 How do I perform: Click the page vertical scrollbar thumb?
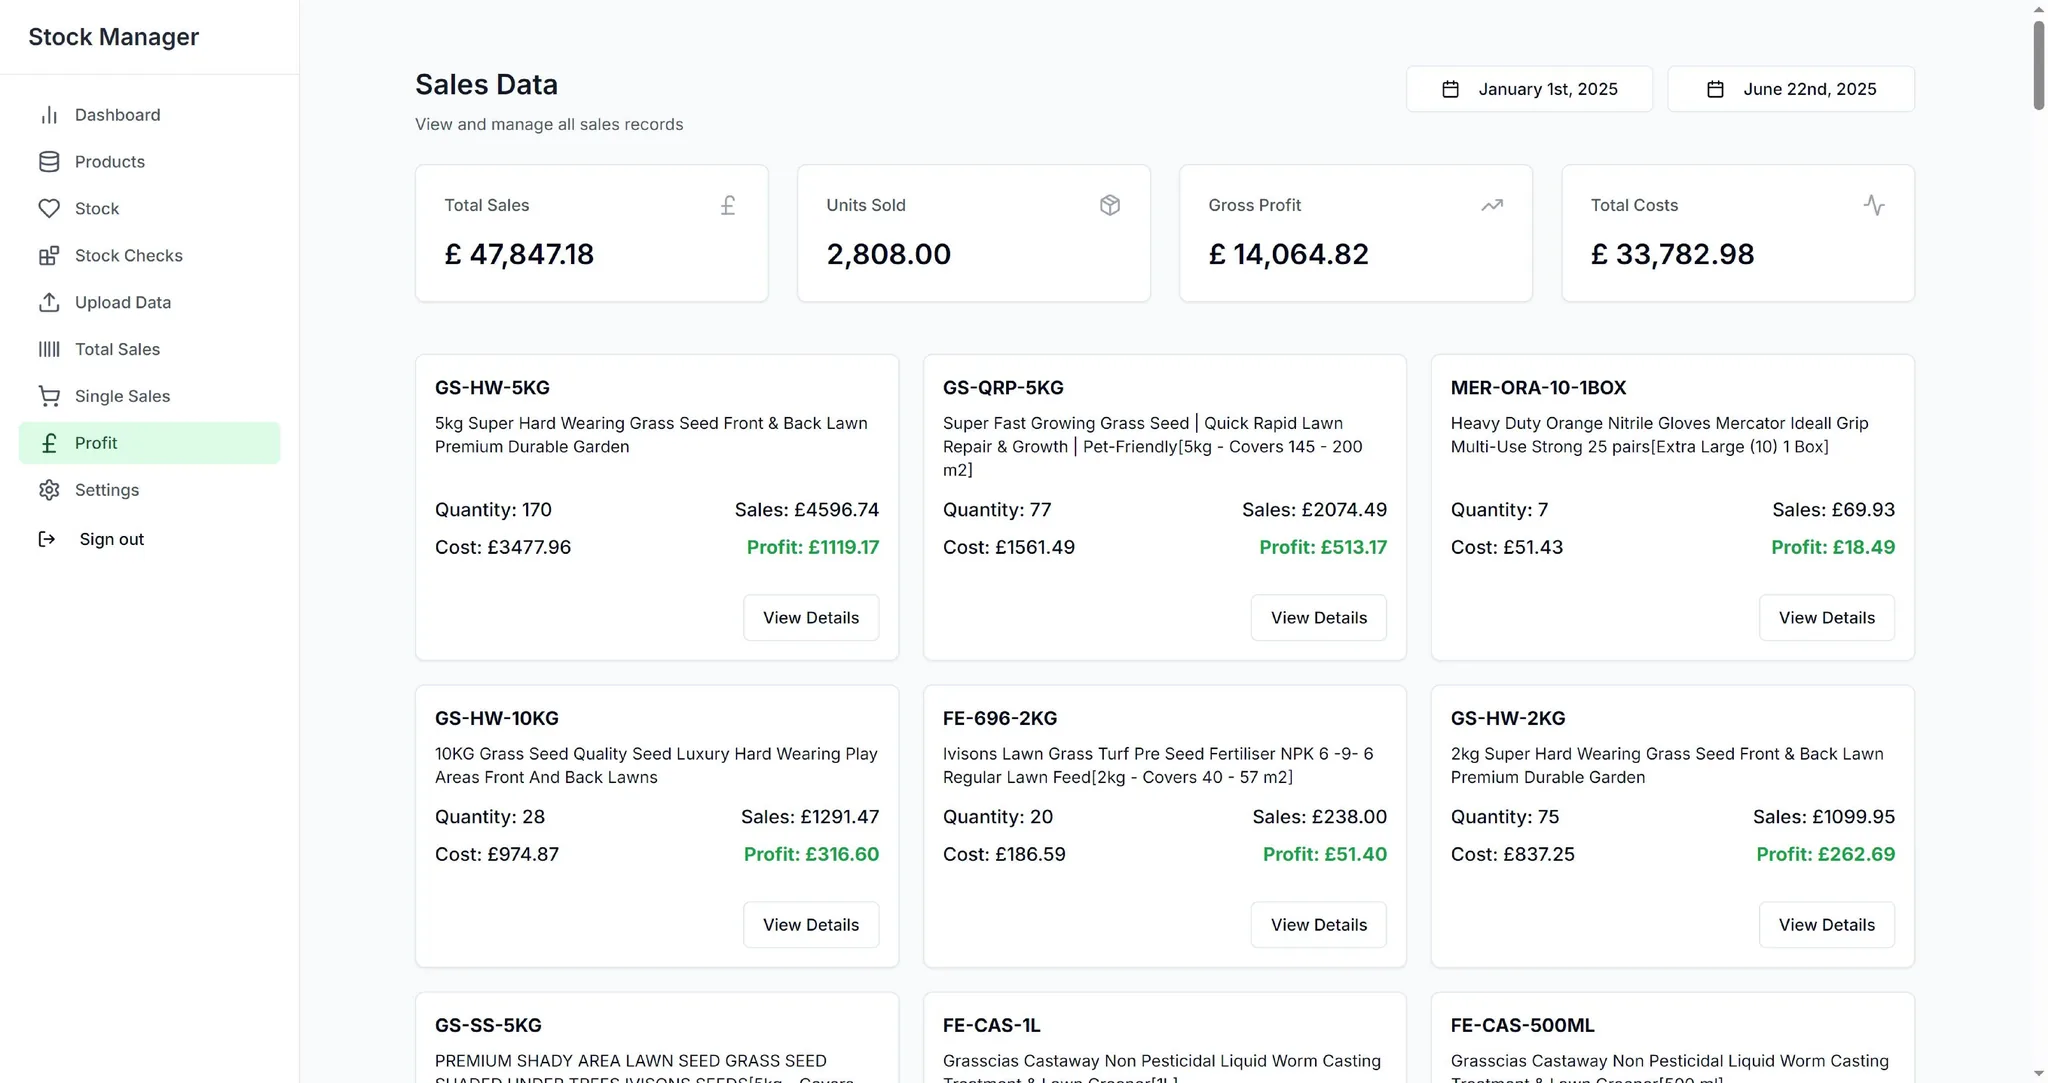(2039, 65)
